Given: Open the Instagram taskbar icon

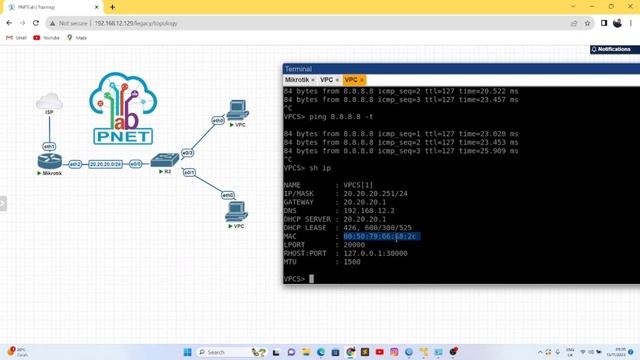Looking at the screenshot, I should (394, 352).
